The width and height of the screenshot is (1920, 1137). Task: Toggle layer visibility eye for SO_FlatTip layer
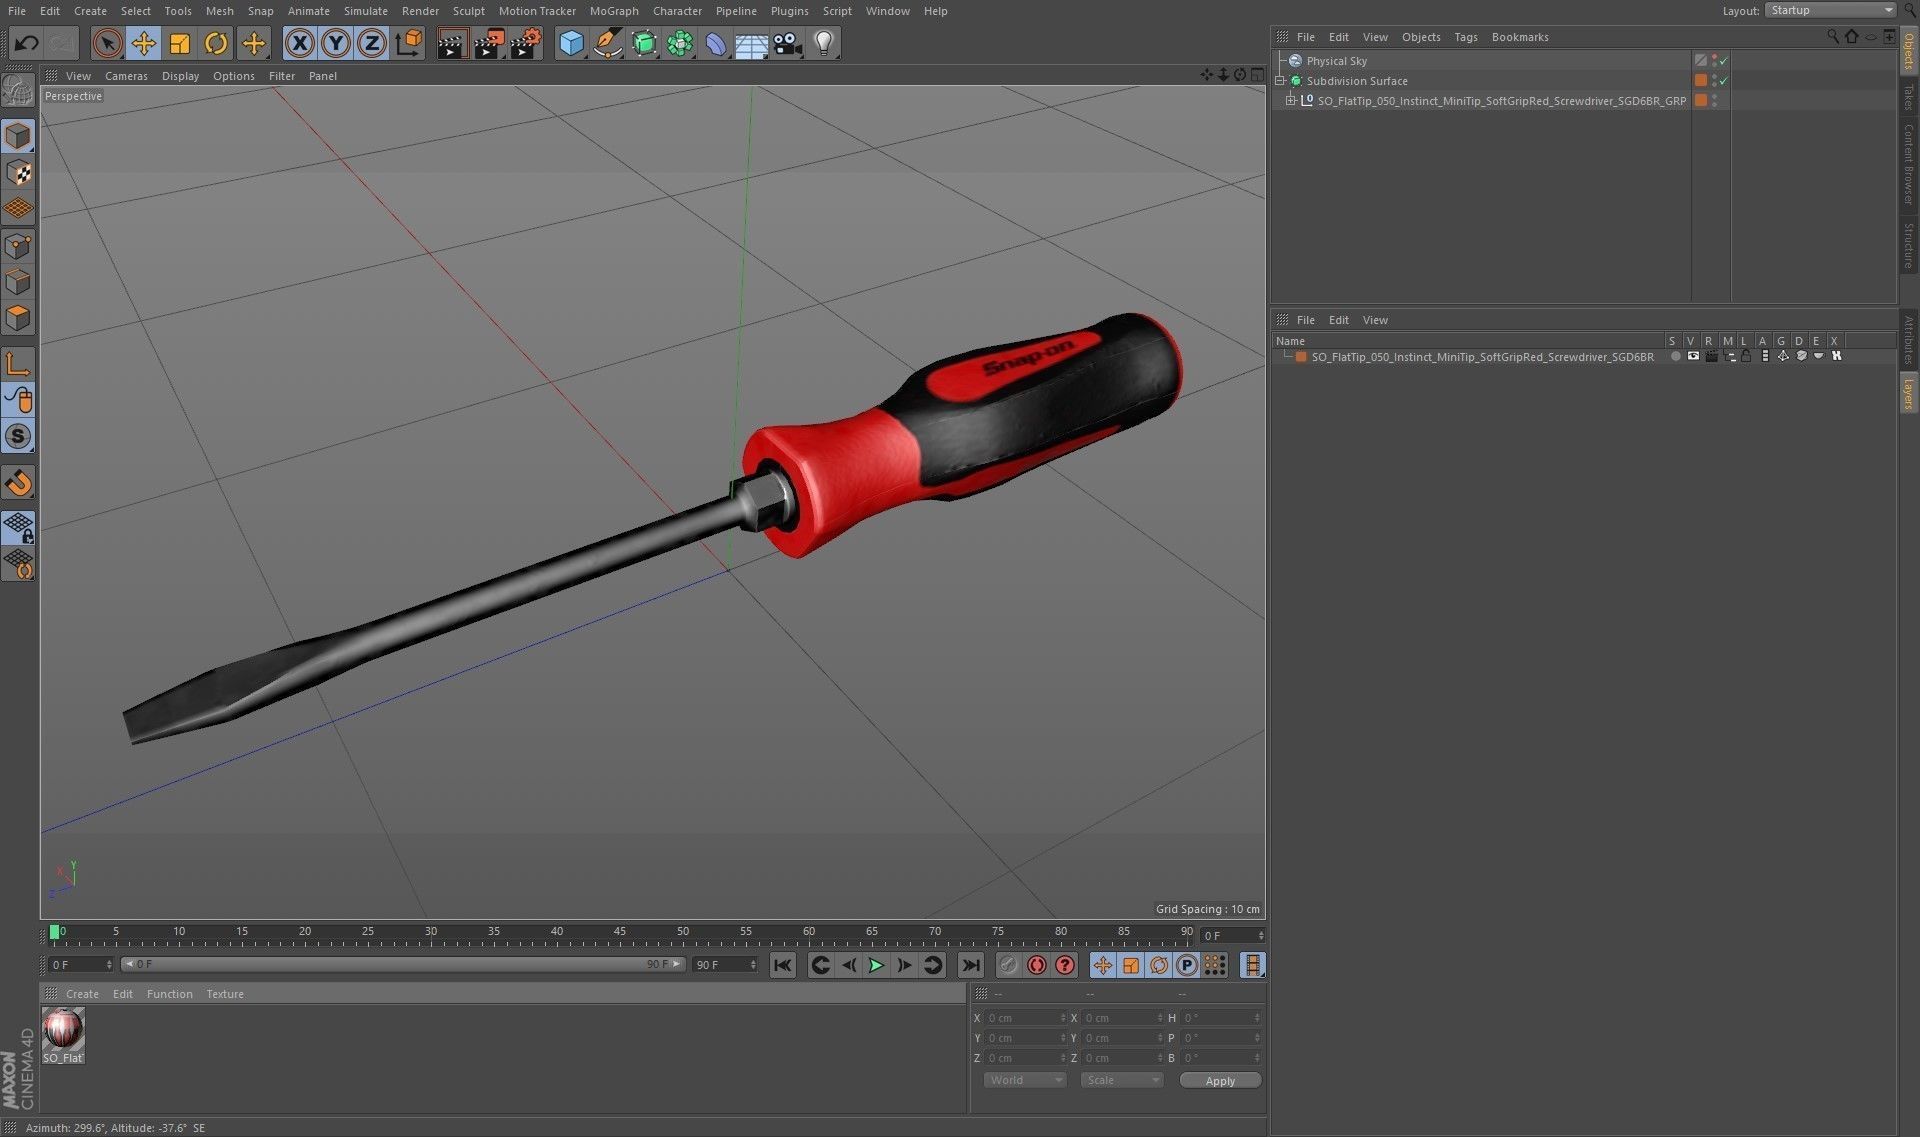click(1693, 357)
